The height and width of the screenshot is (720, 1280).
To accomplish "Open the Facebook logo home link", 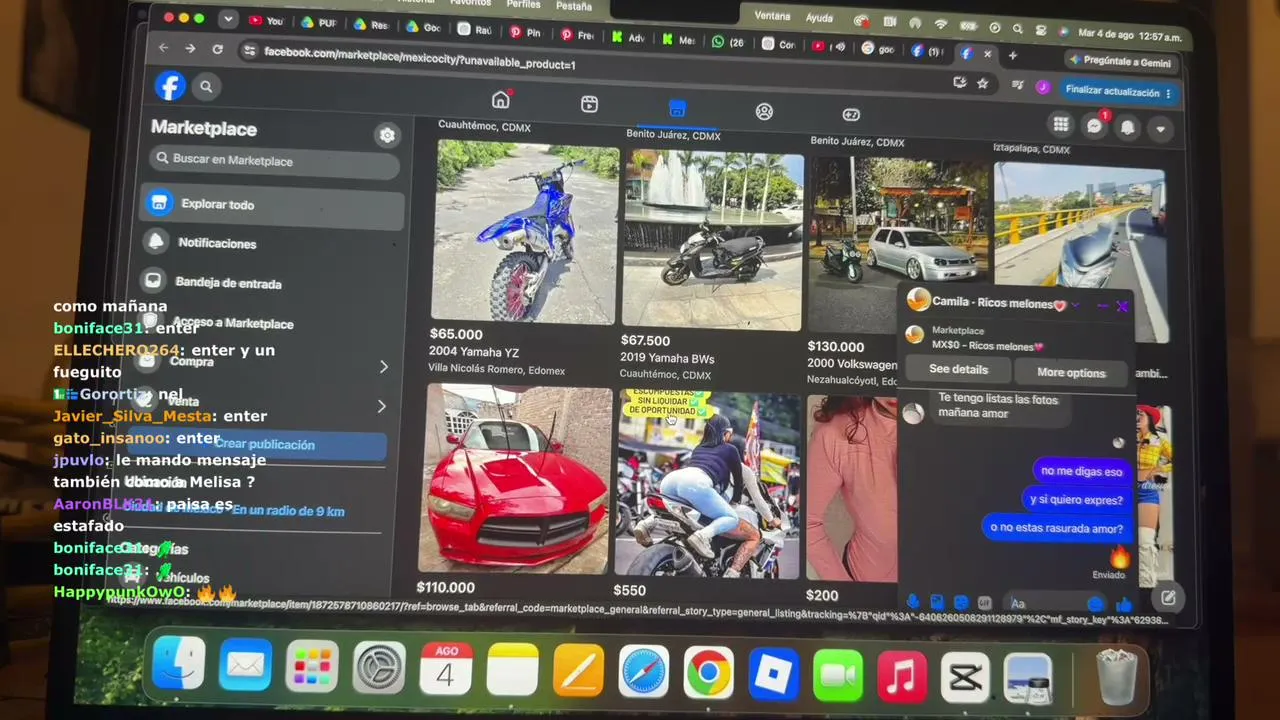I will 170,86.
